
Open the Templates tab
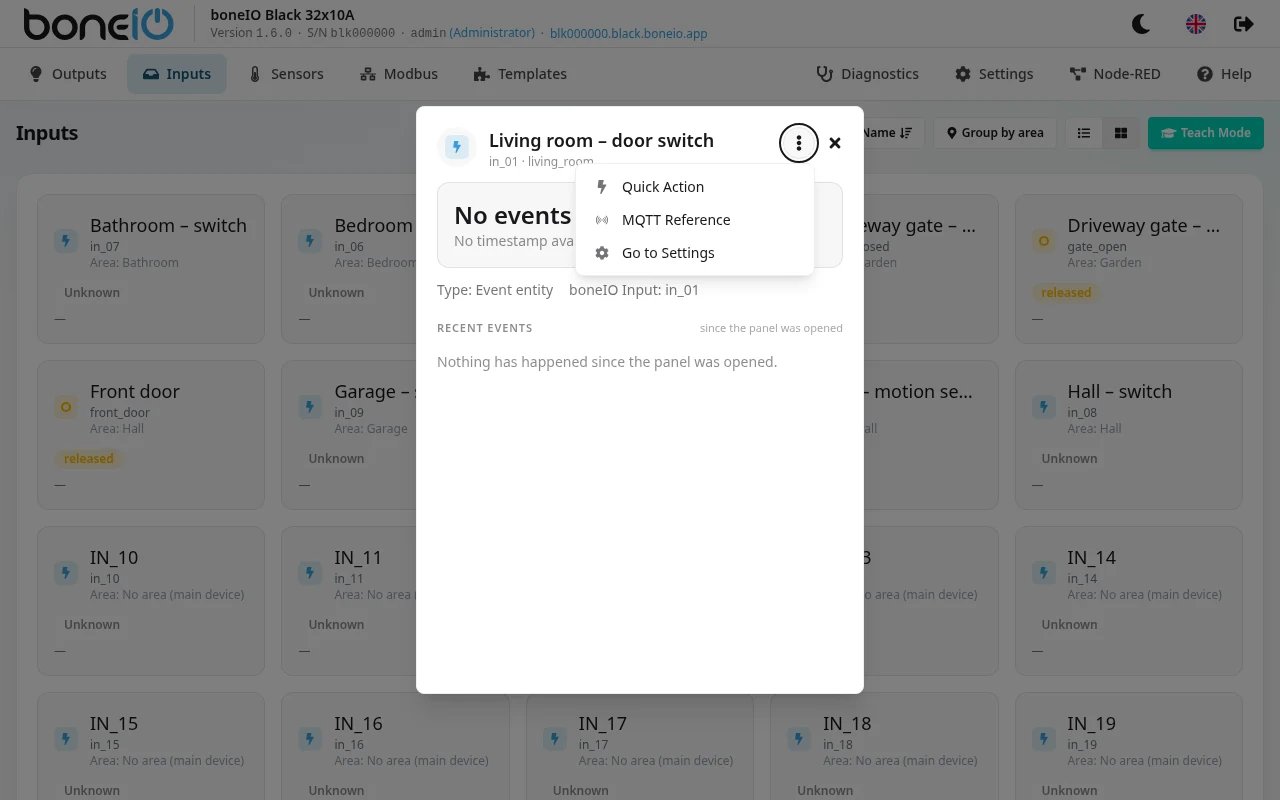pos(520,74)
